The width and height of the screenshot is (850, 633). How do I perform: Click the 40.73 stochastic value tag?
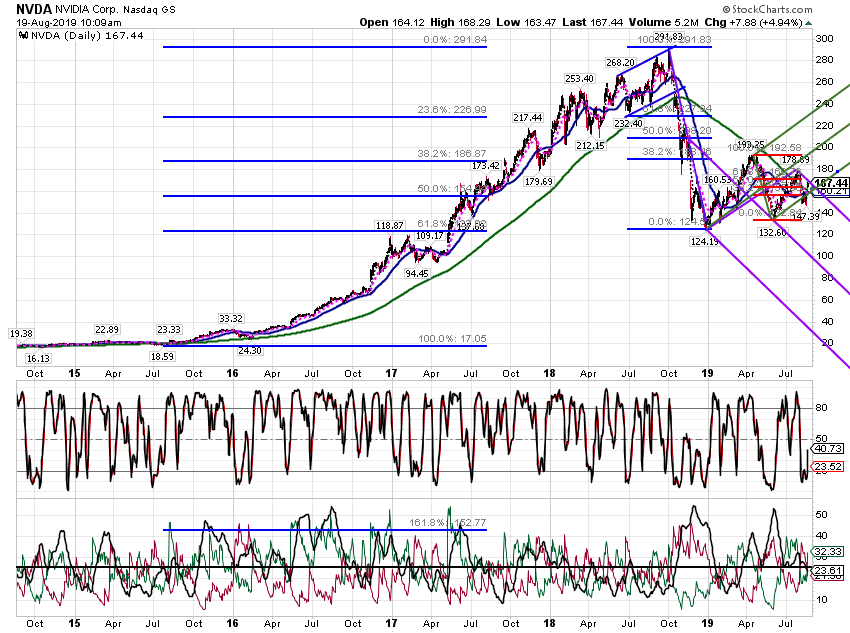pyautogui.click(x=828, y=449)
